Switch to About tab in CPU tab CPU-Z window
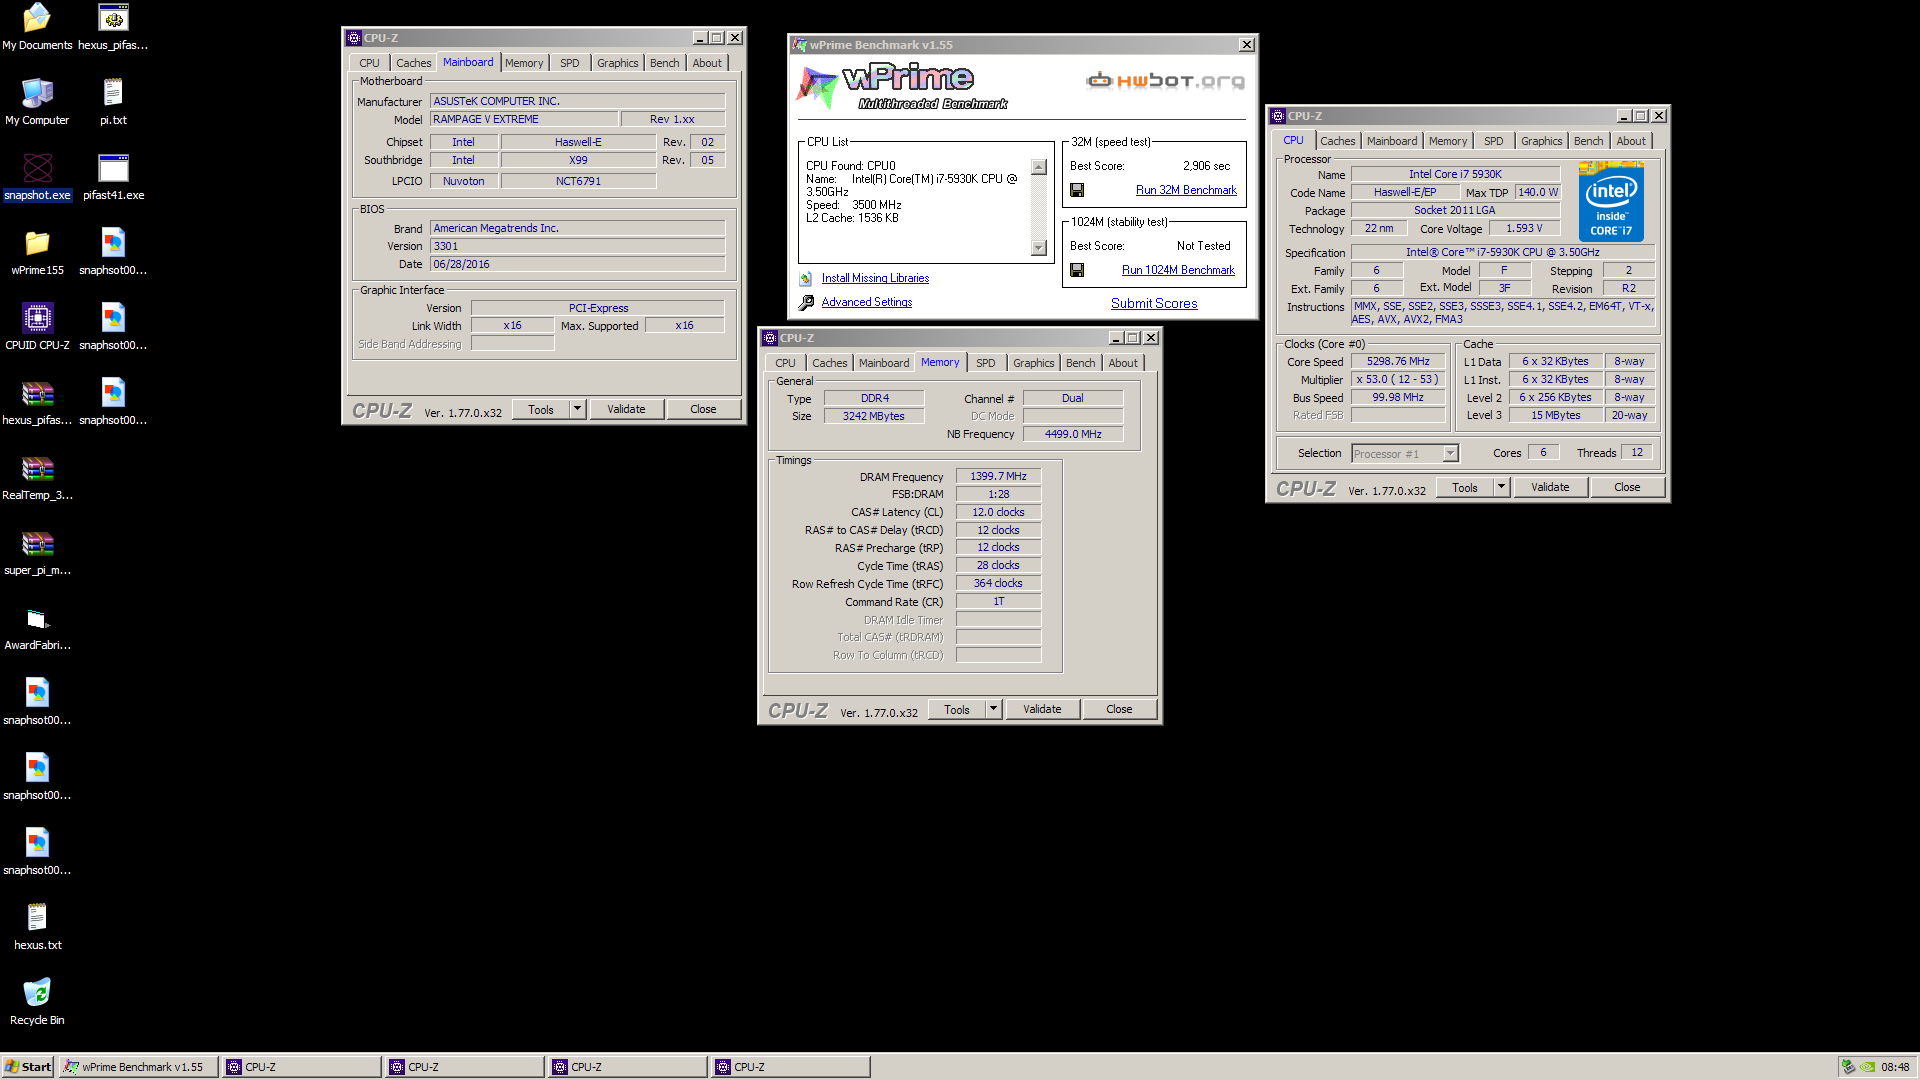The height and width of the screenshot is (1080, 1920). 1631,141
